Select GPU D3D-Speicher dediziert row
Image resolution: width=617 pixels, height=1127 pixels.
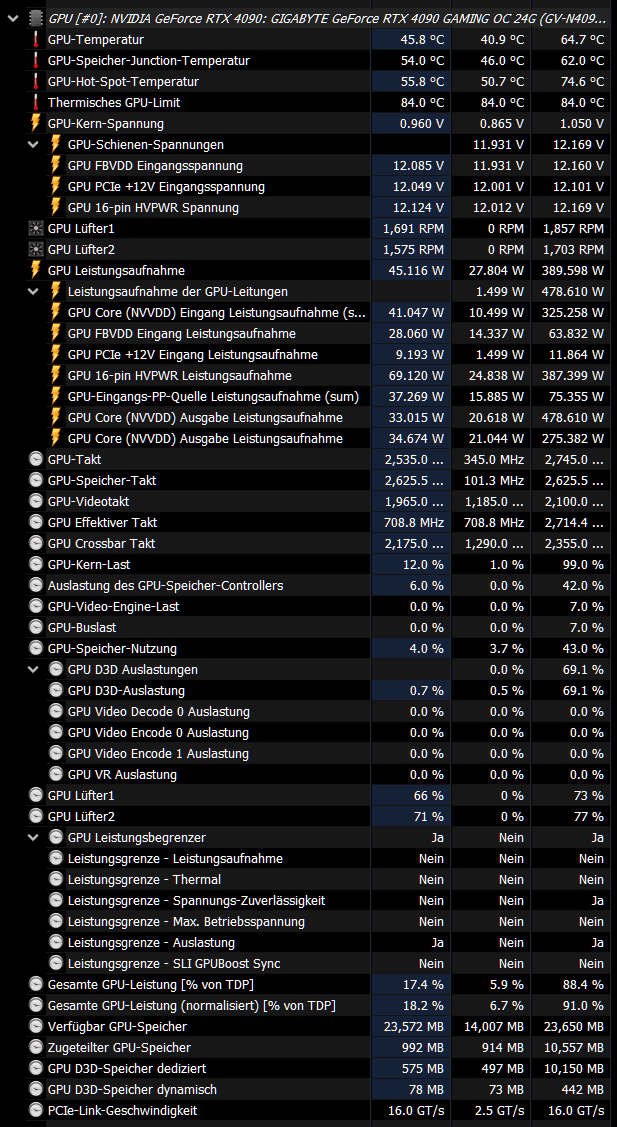[x=127, y=1068]
